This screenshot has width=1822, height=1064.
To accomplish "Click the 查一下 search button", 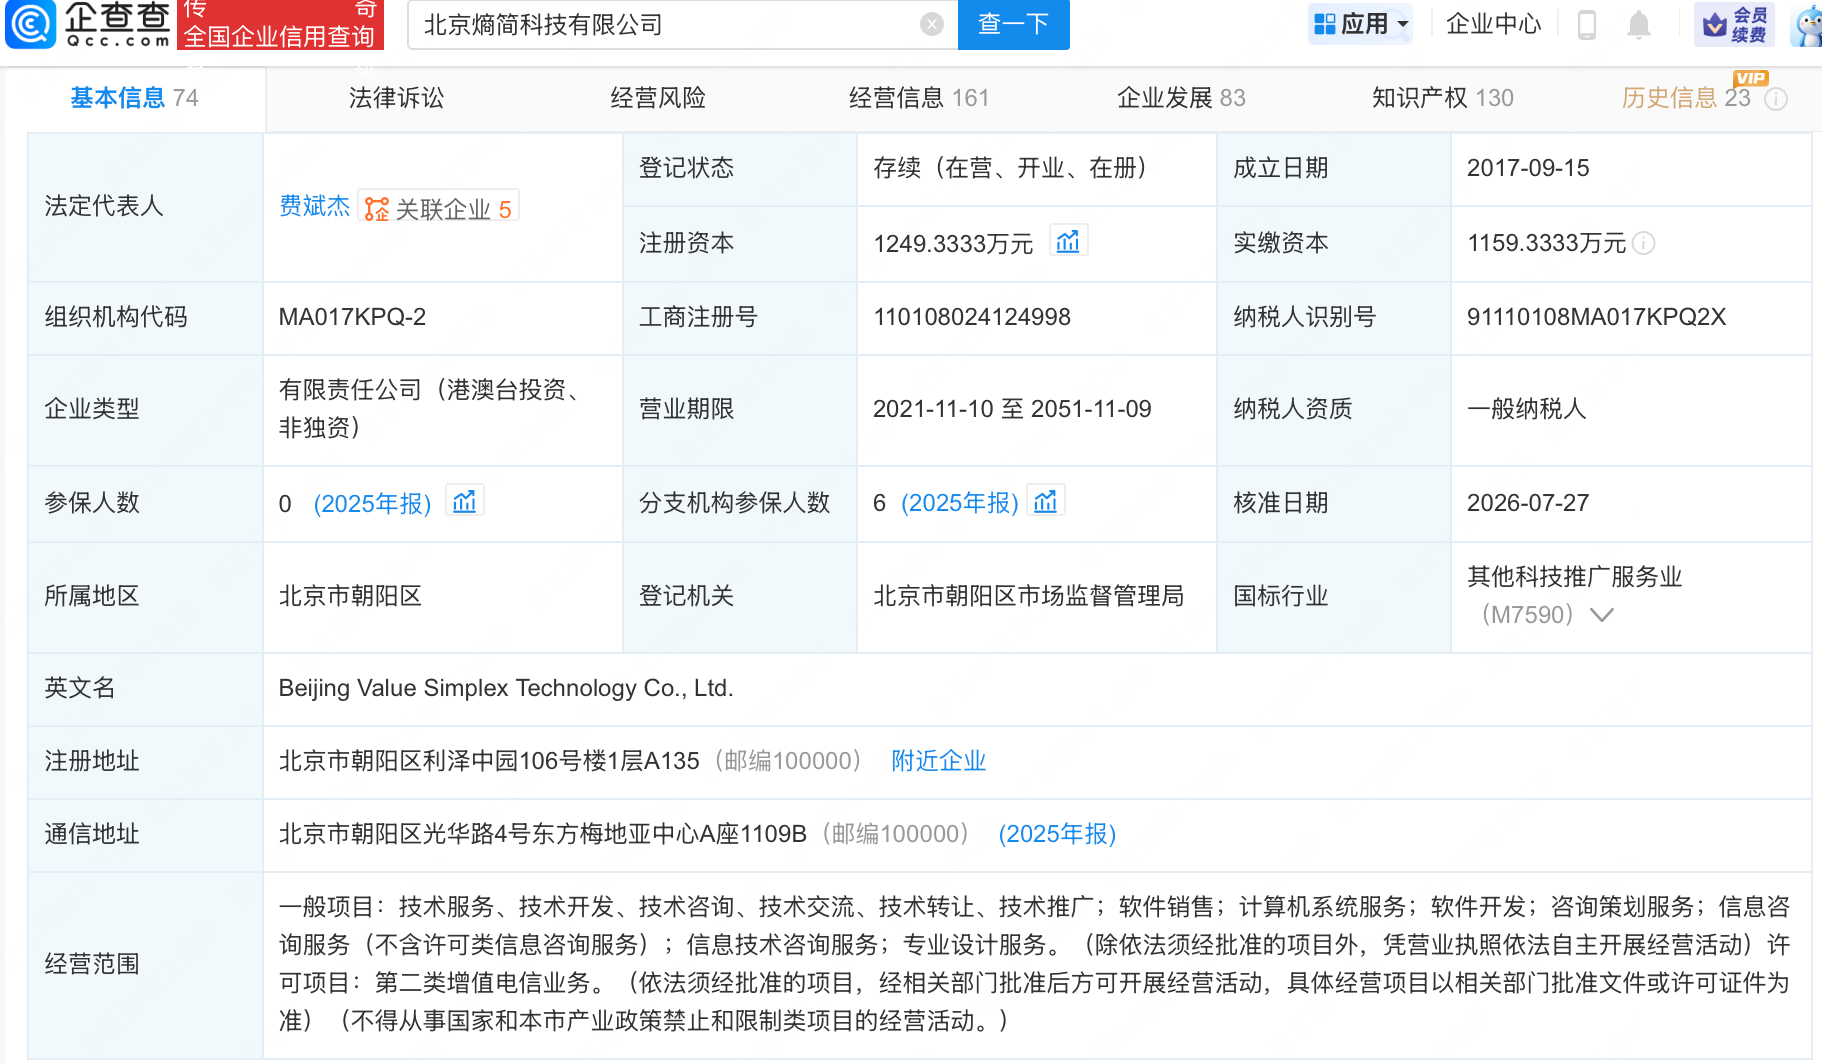I will click(x=1013, y=24).
